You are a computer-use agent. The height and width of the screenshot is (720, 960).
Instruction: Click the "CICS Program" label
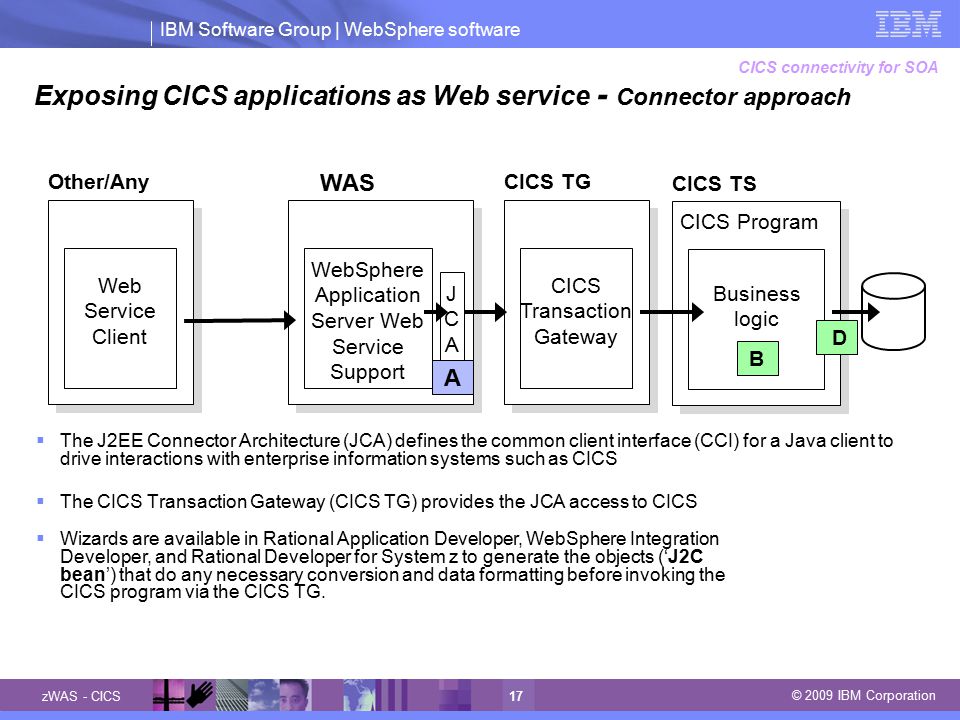click(x=749, y=222)
